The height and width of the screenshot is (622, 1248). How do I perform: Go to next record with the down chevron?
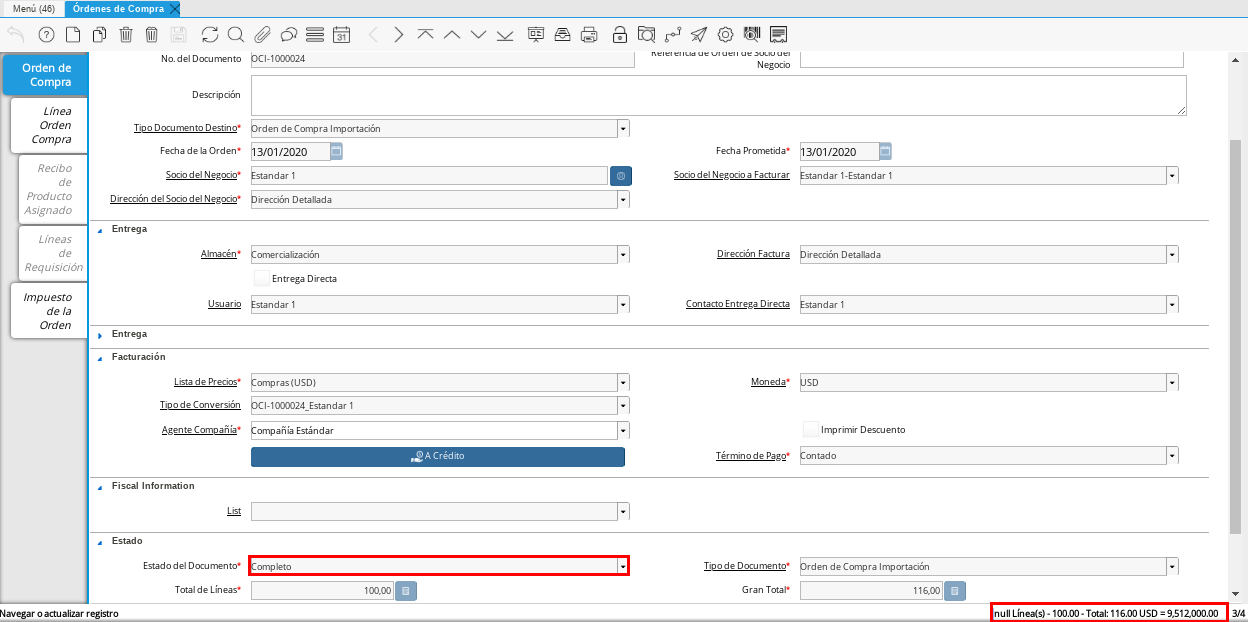pos(478,35)
